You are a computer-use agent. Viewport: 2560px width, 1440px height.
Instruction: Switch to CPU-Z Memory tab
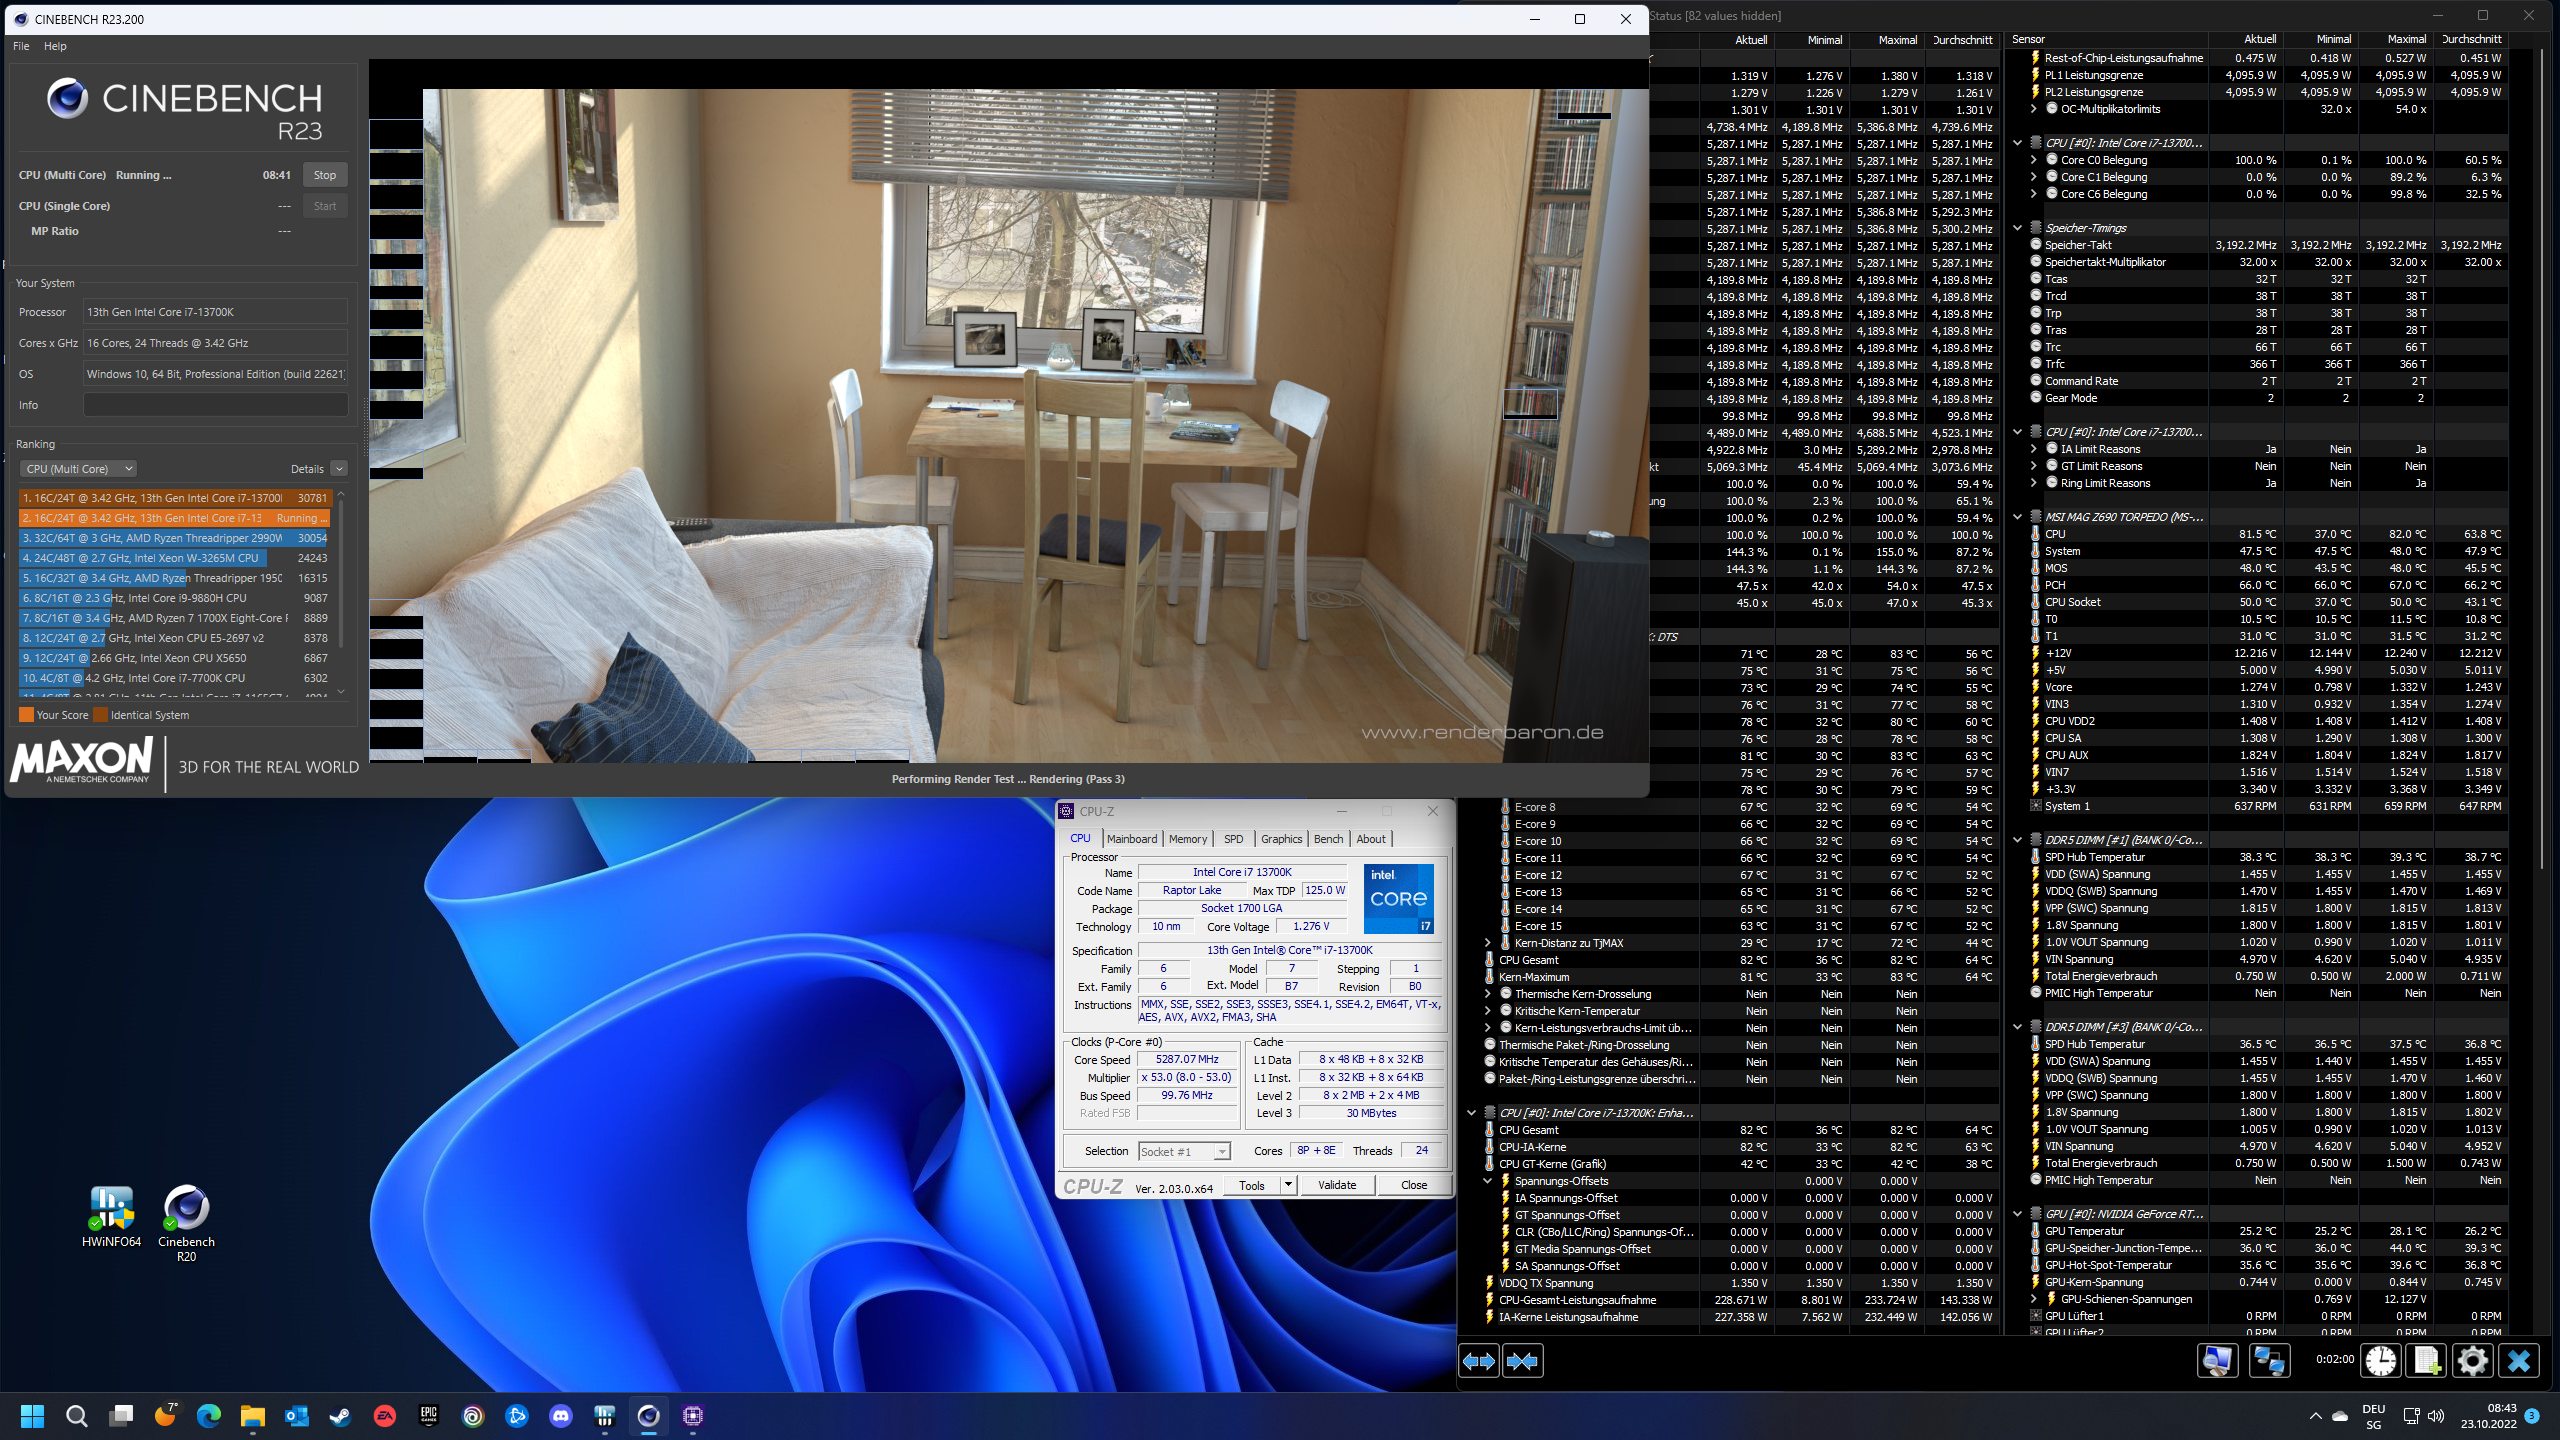tap(1187, 839)
